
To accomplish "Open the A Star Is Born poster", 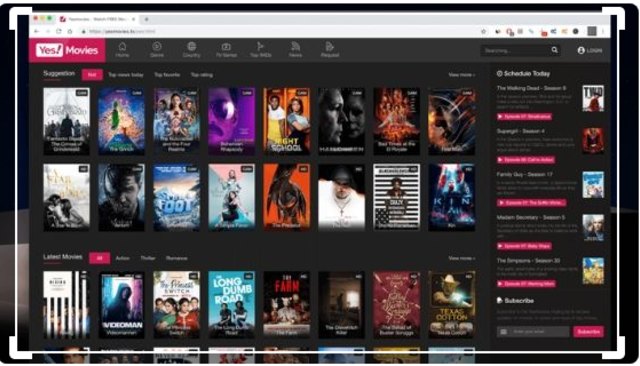I will click(67, 197).
